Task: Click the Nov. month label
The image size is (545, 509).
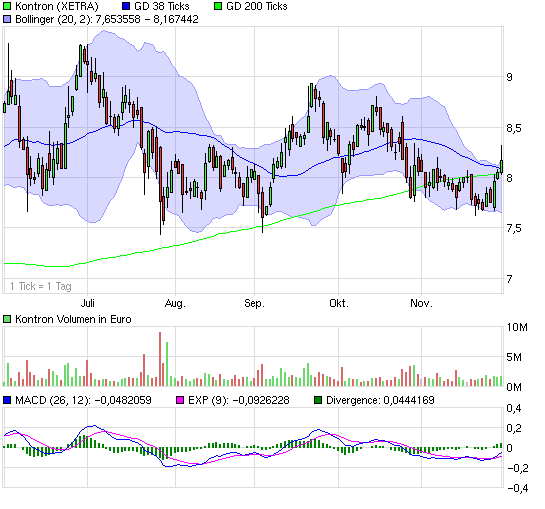Action: [422, 303]
